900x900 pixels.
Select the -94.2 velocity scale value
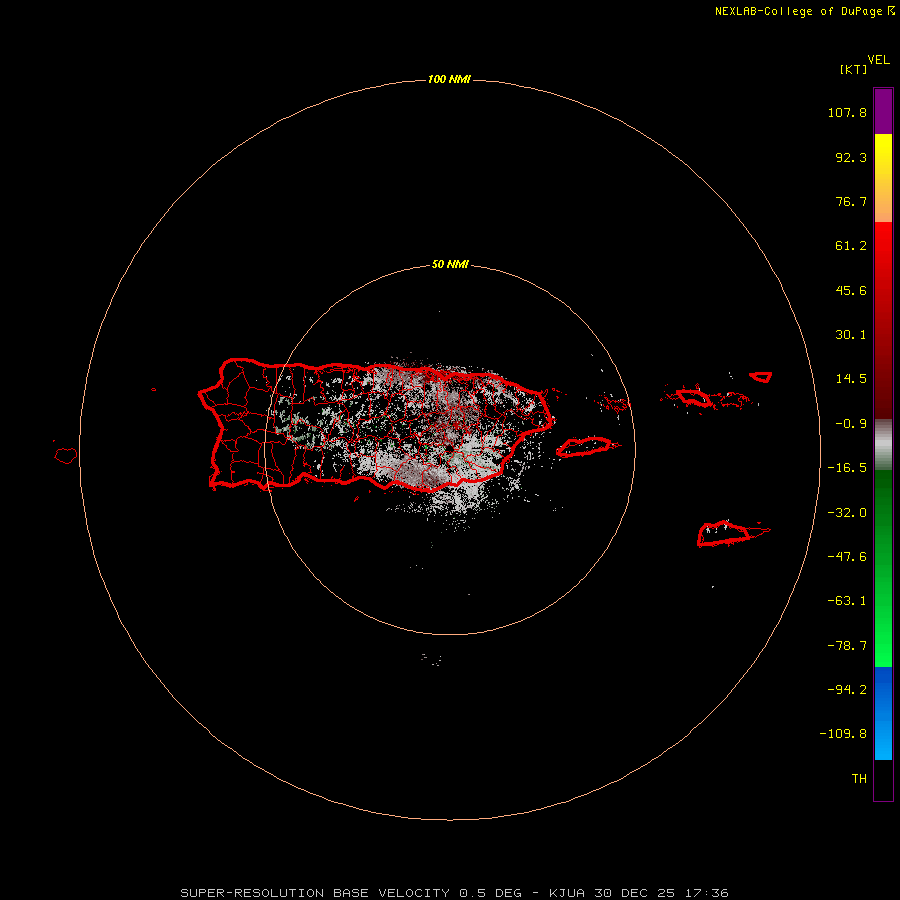(847, 690)
